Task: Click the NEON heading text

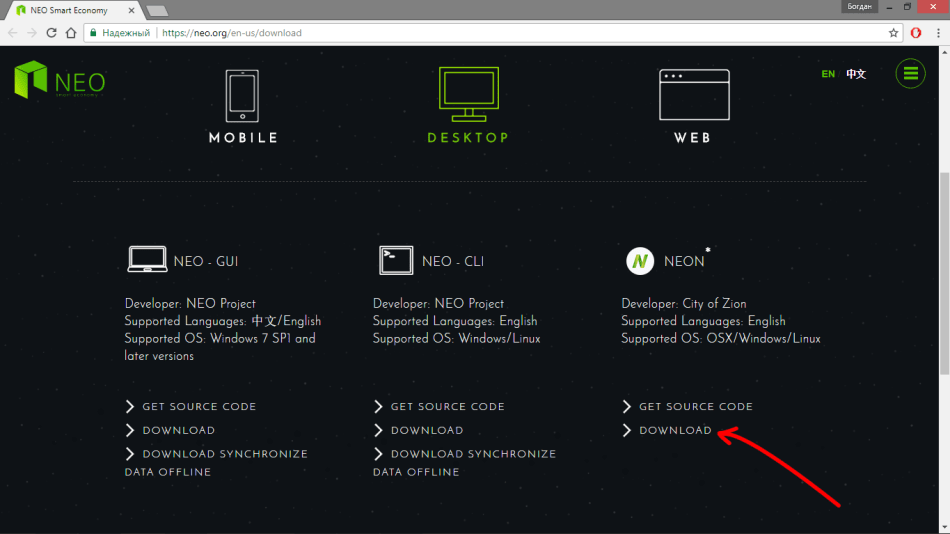Action: pos(684,261)
